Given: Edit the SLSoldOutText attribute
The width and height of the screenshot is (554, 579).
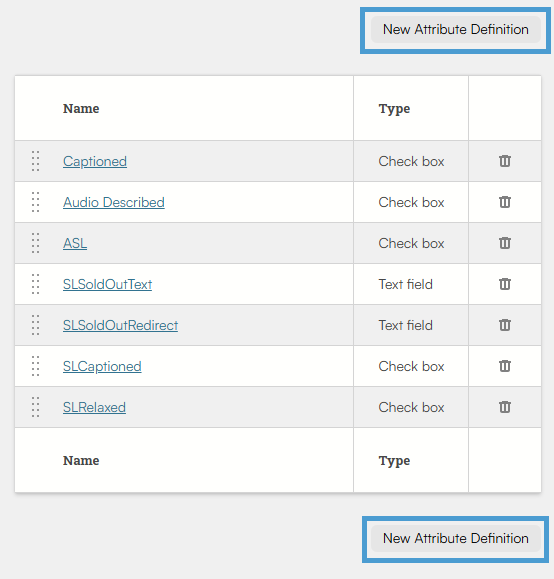Looking at the screenshot, I should [x=107, y=284].
